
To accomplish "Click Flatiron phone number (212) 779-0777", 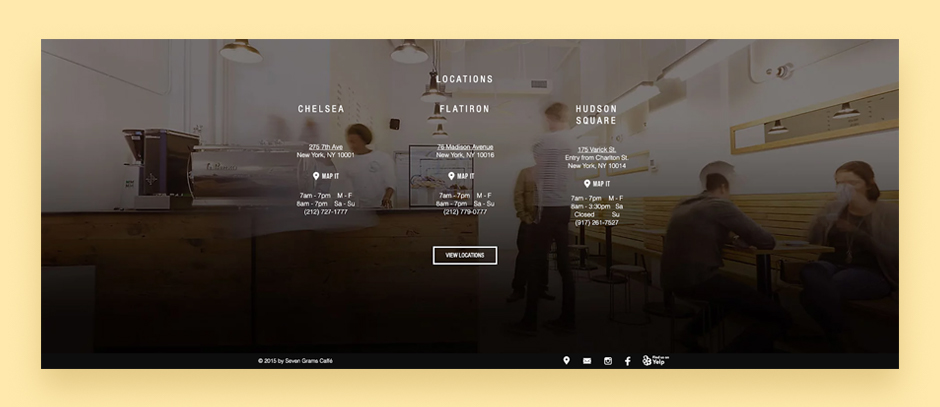I will (x=465, y=212).
